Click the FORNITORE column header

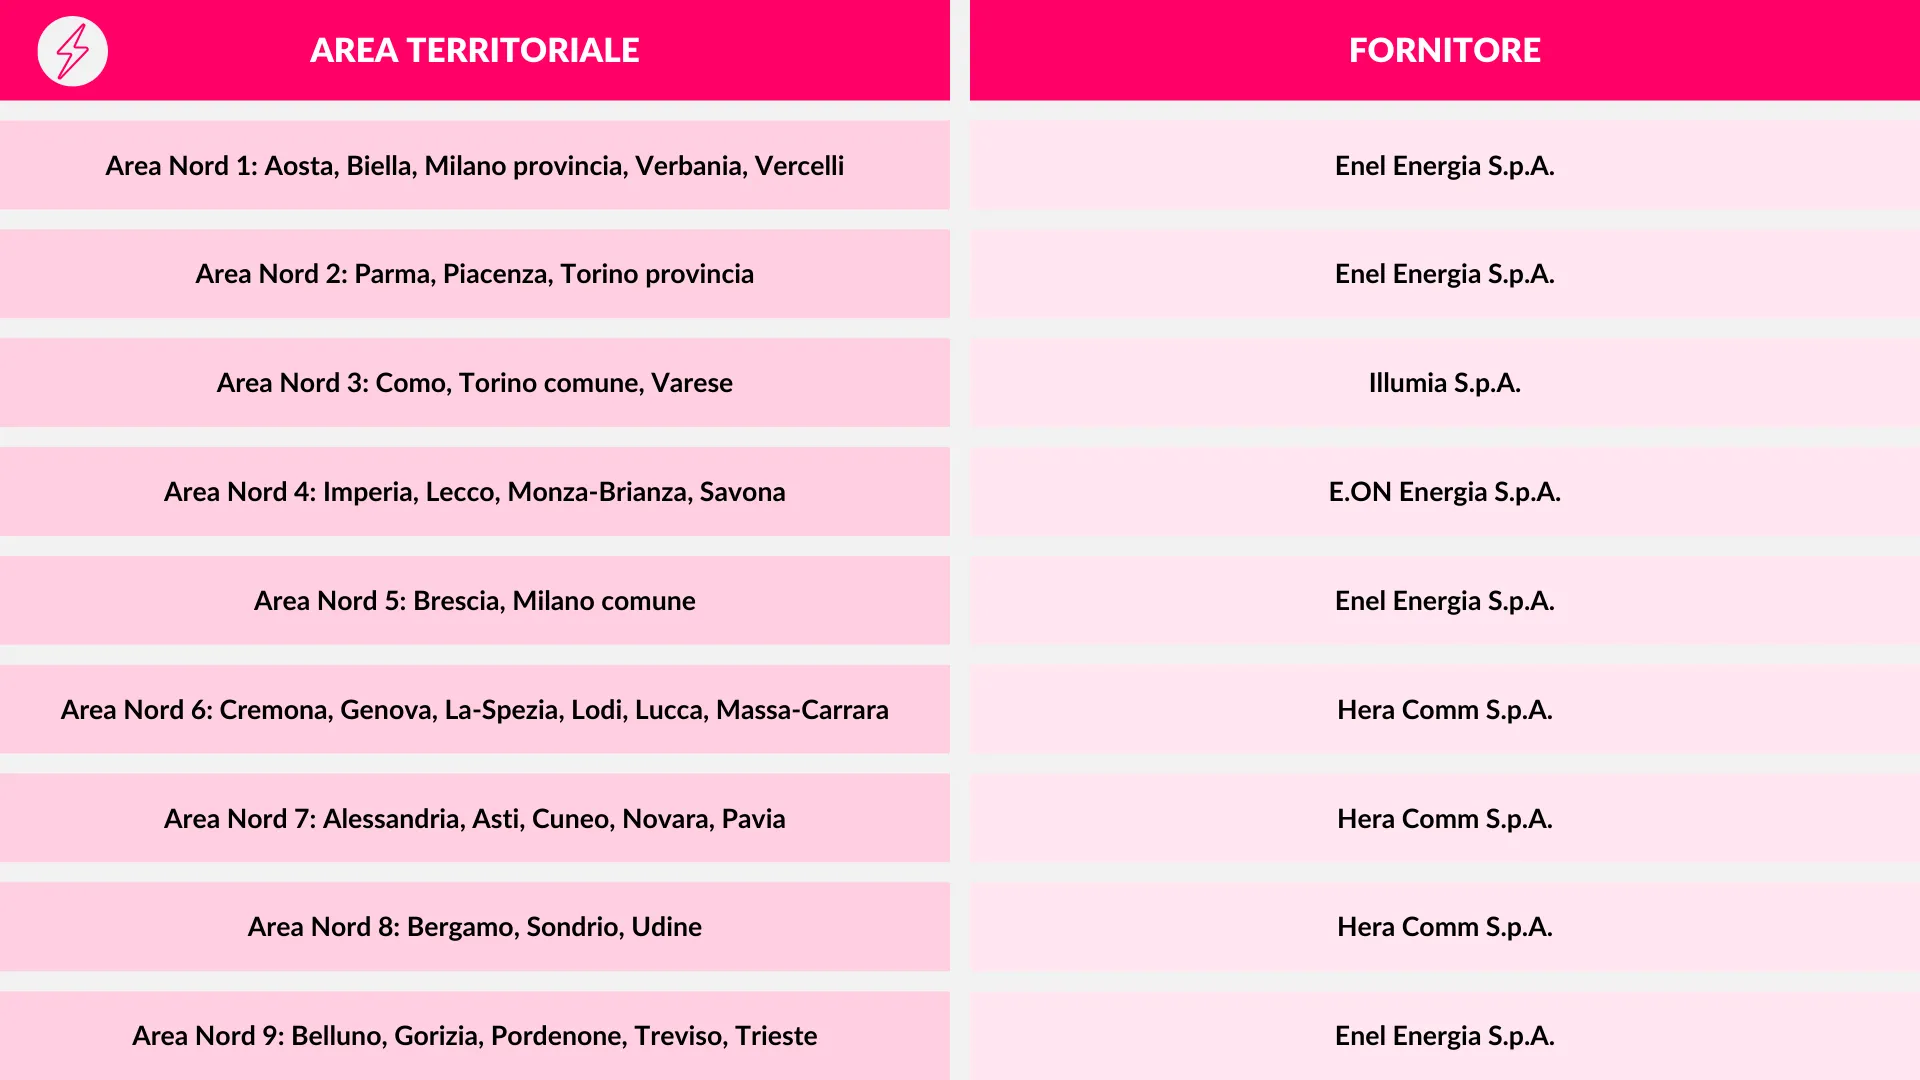click(1444, 50)
